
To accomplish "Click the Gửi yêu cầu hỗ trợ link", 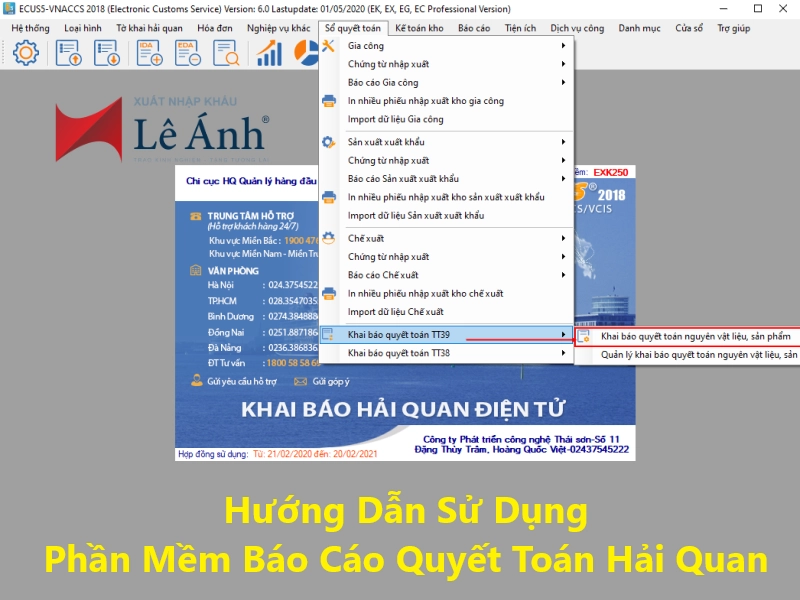I will (x=235, y=381).
